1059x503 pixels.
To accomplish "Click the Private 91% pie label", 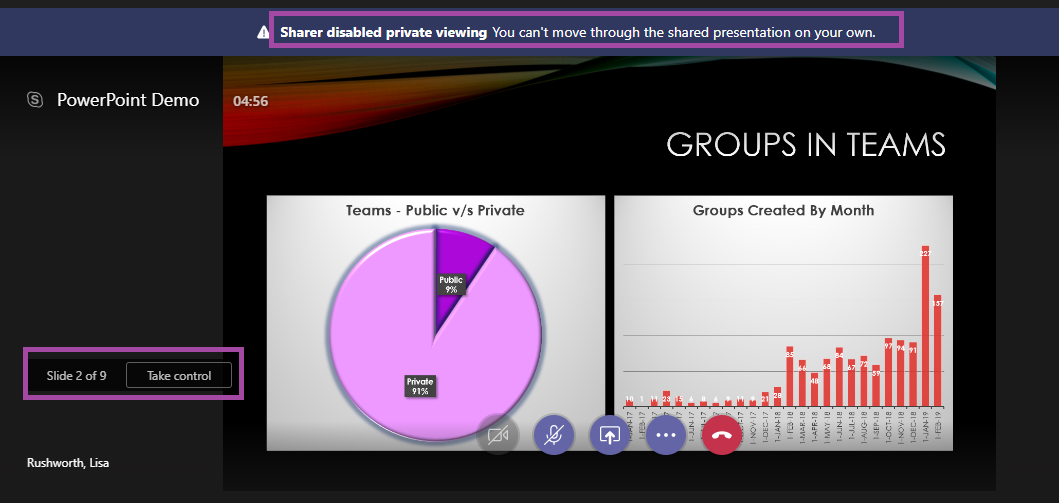I will click(419, 386).
